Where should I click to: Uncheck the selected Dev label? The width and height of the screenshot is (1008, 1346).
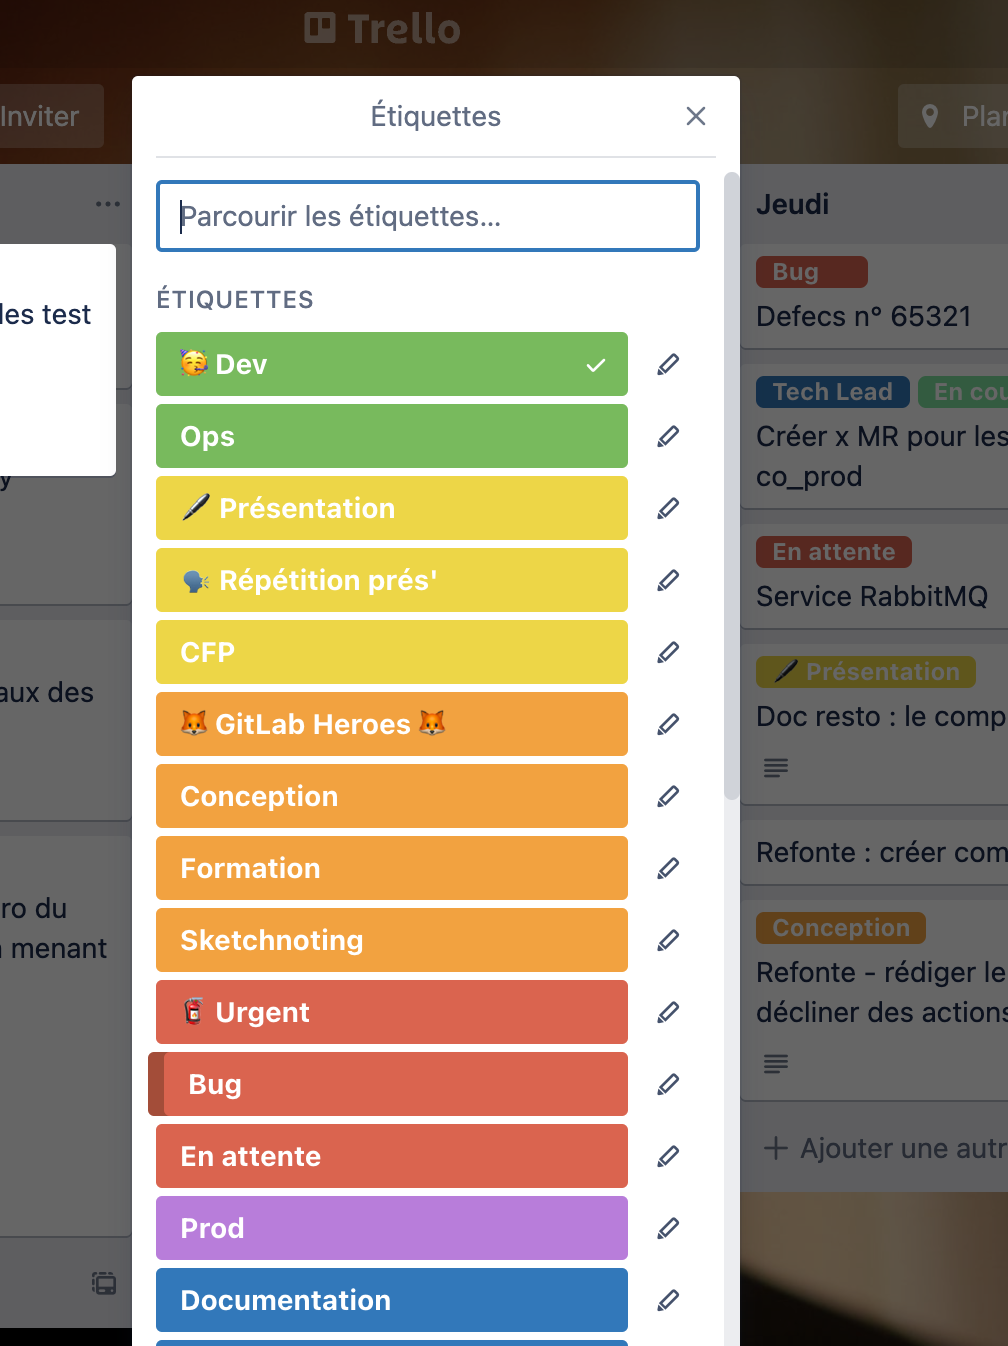pyautogui.click(x=391, y=364)
